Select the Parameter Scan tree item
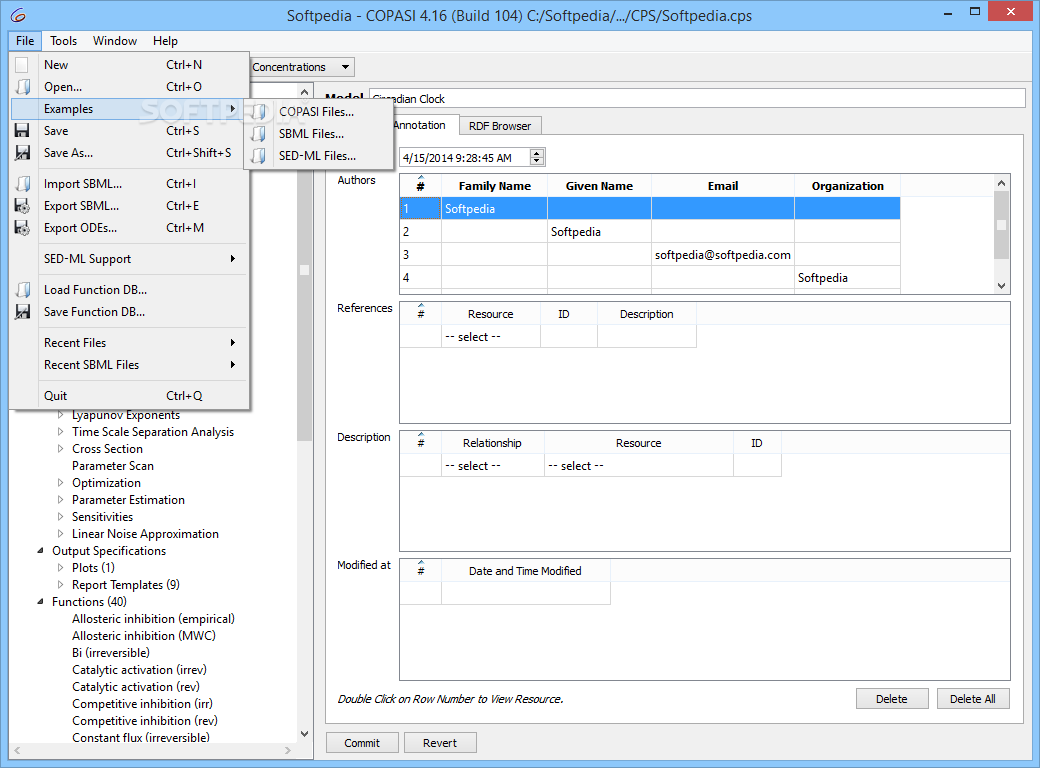 (x=113, y=466)
